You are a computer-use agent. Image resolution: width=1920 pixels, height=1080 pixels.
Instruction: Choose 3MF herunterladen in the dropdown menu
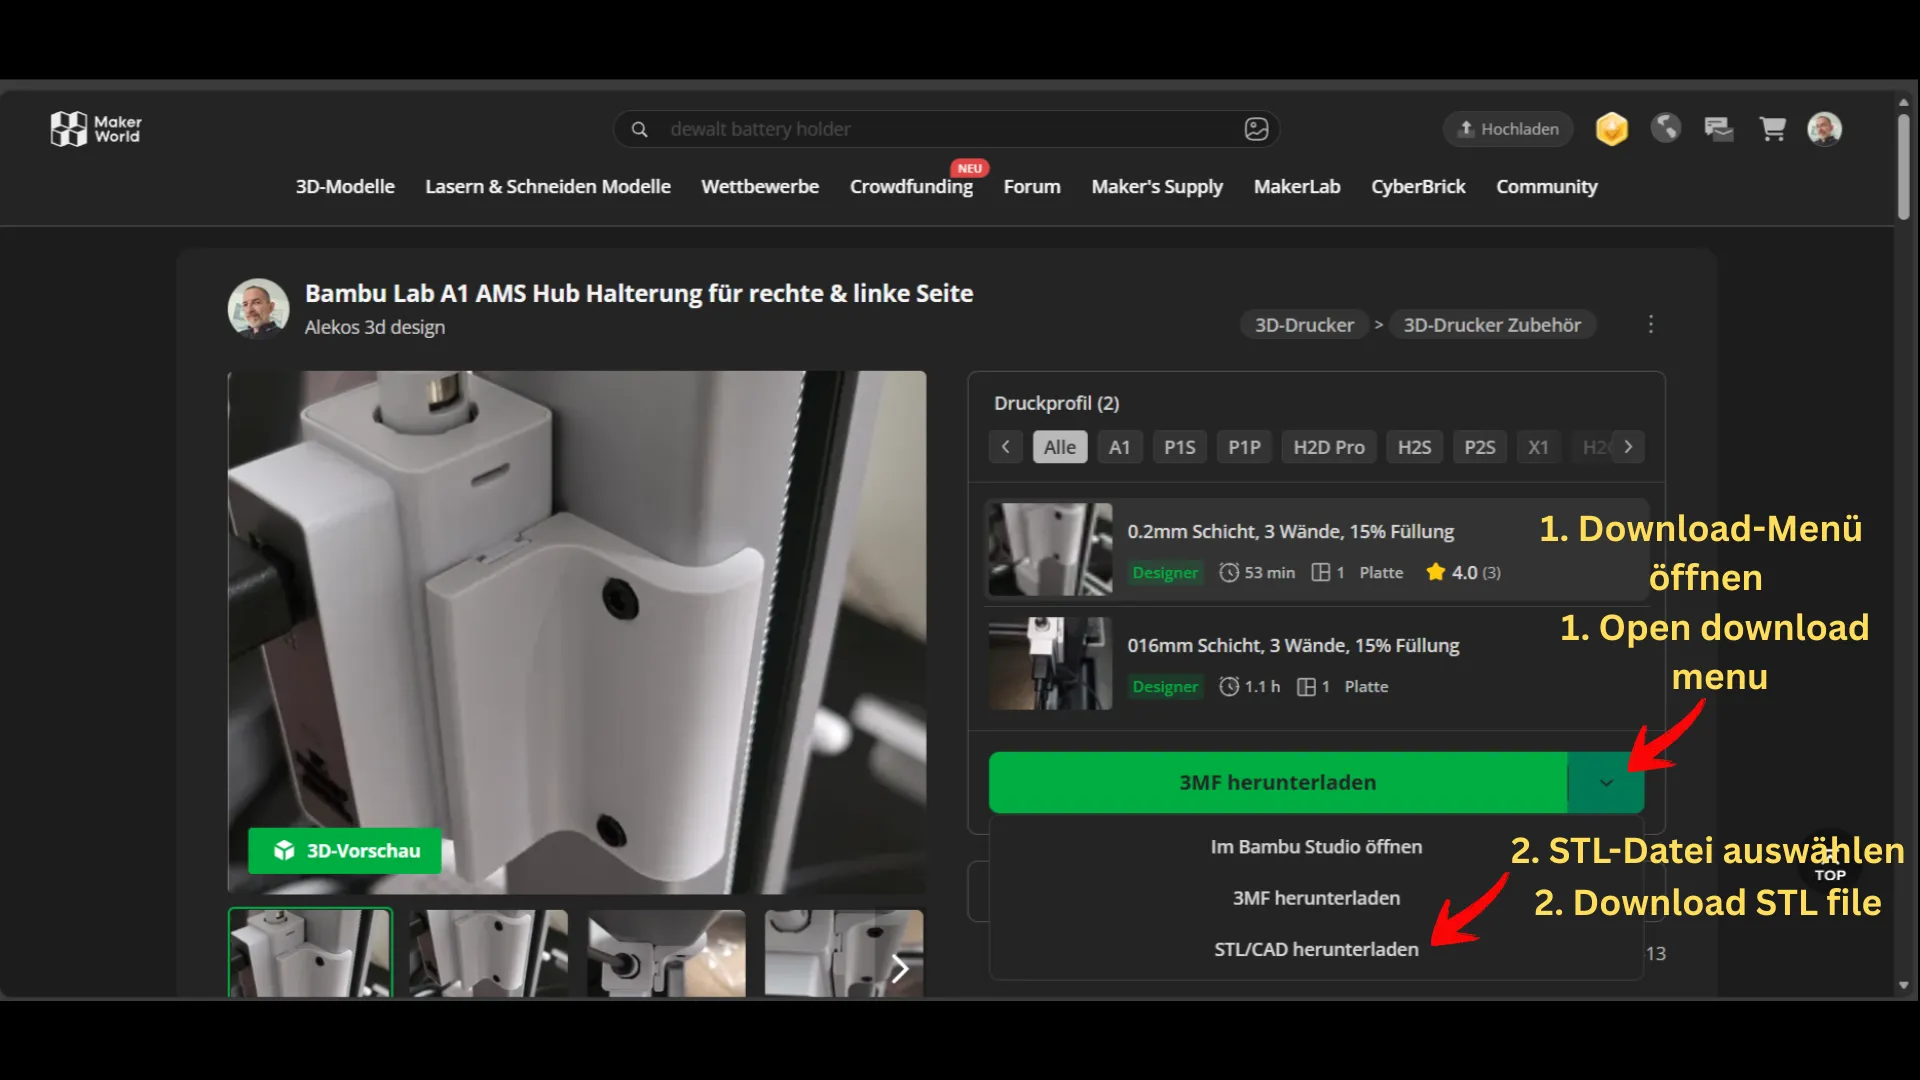pos(1316,898)
